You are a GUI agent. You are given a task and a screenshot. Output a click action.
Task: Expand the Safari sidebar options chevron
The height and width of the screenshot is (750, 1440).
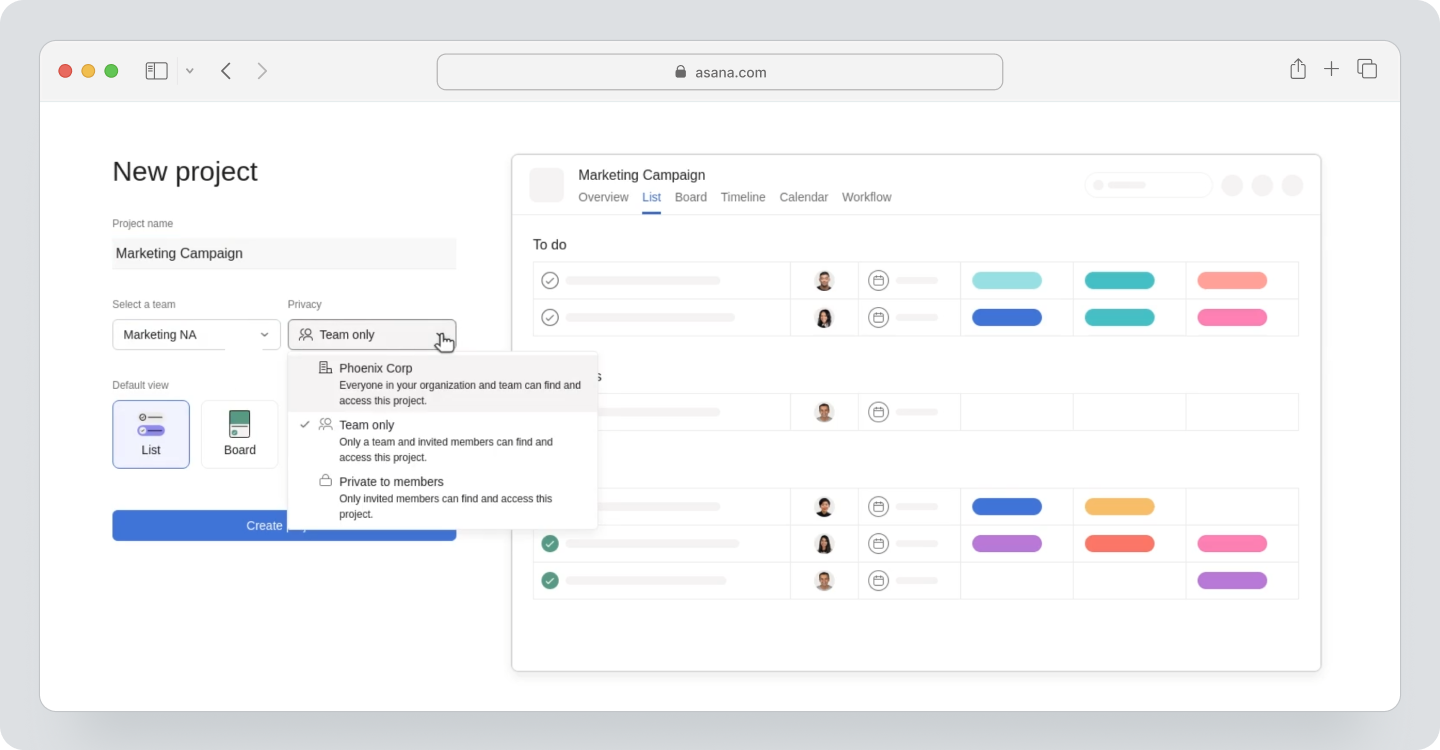coord(189,70)
